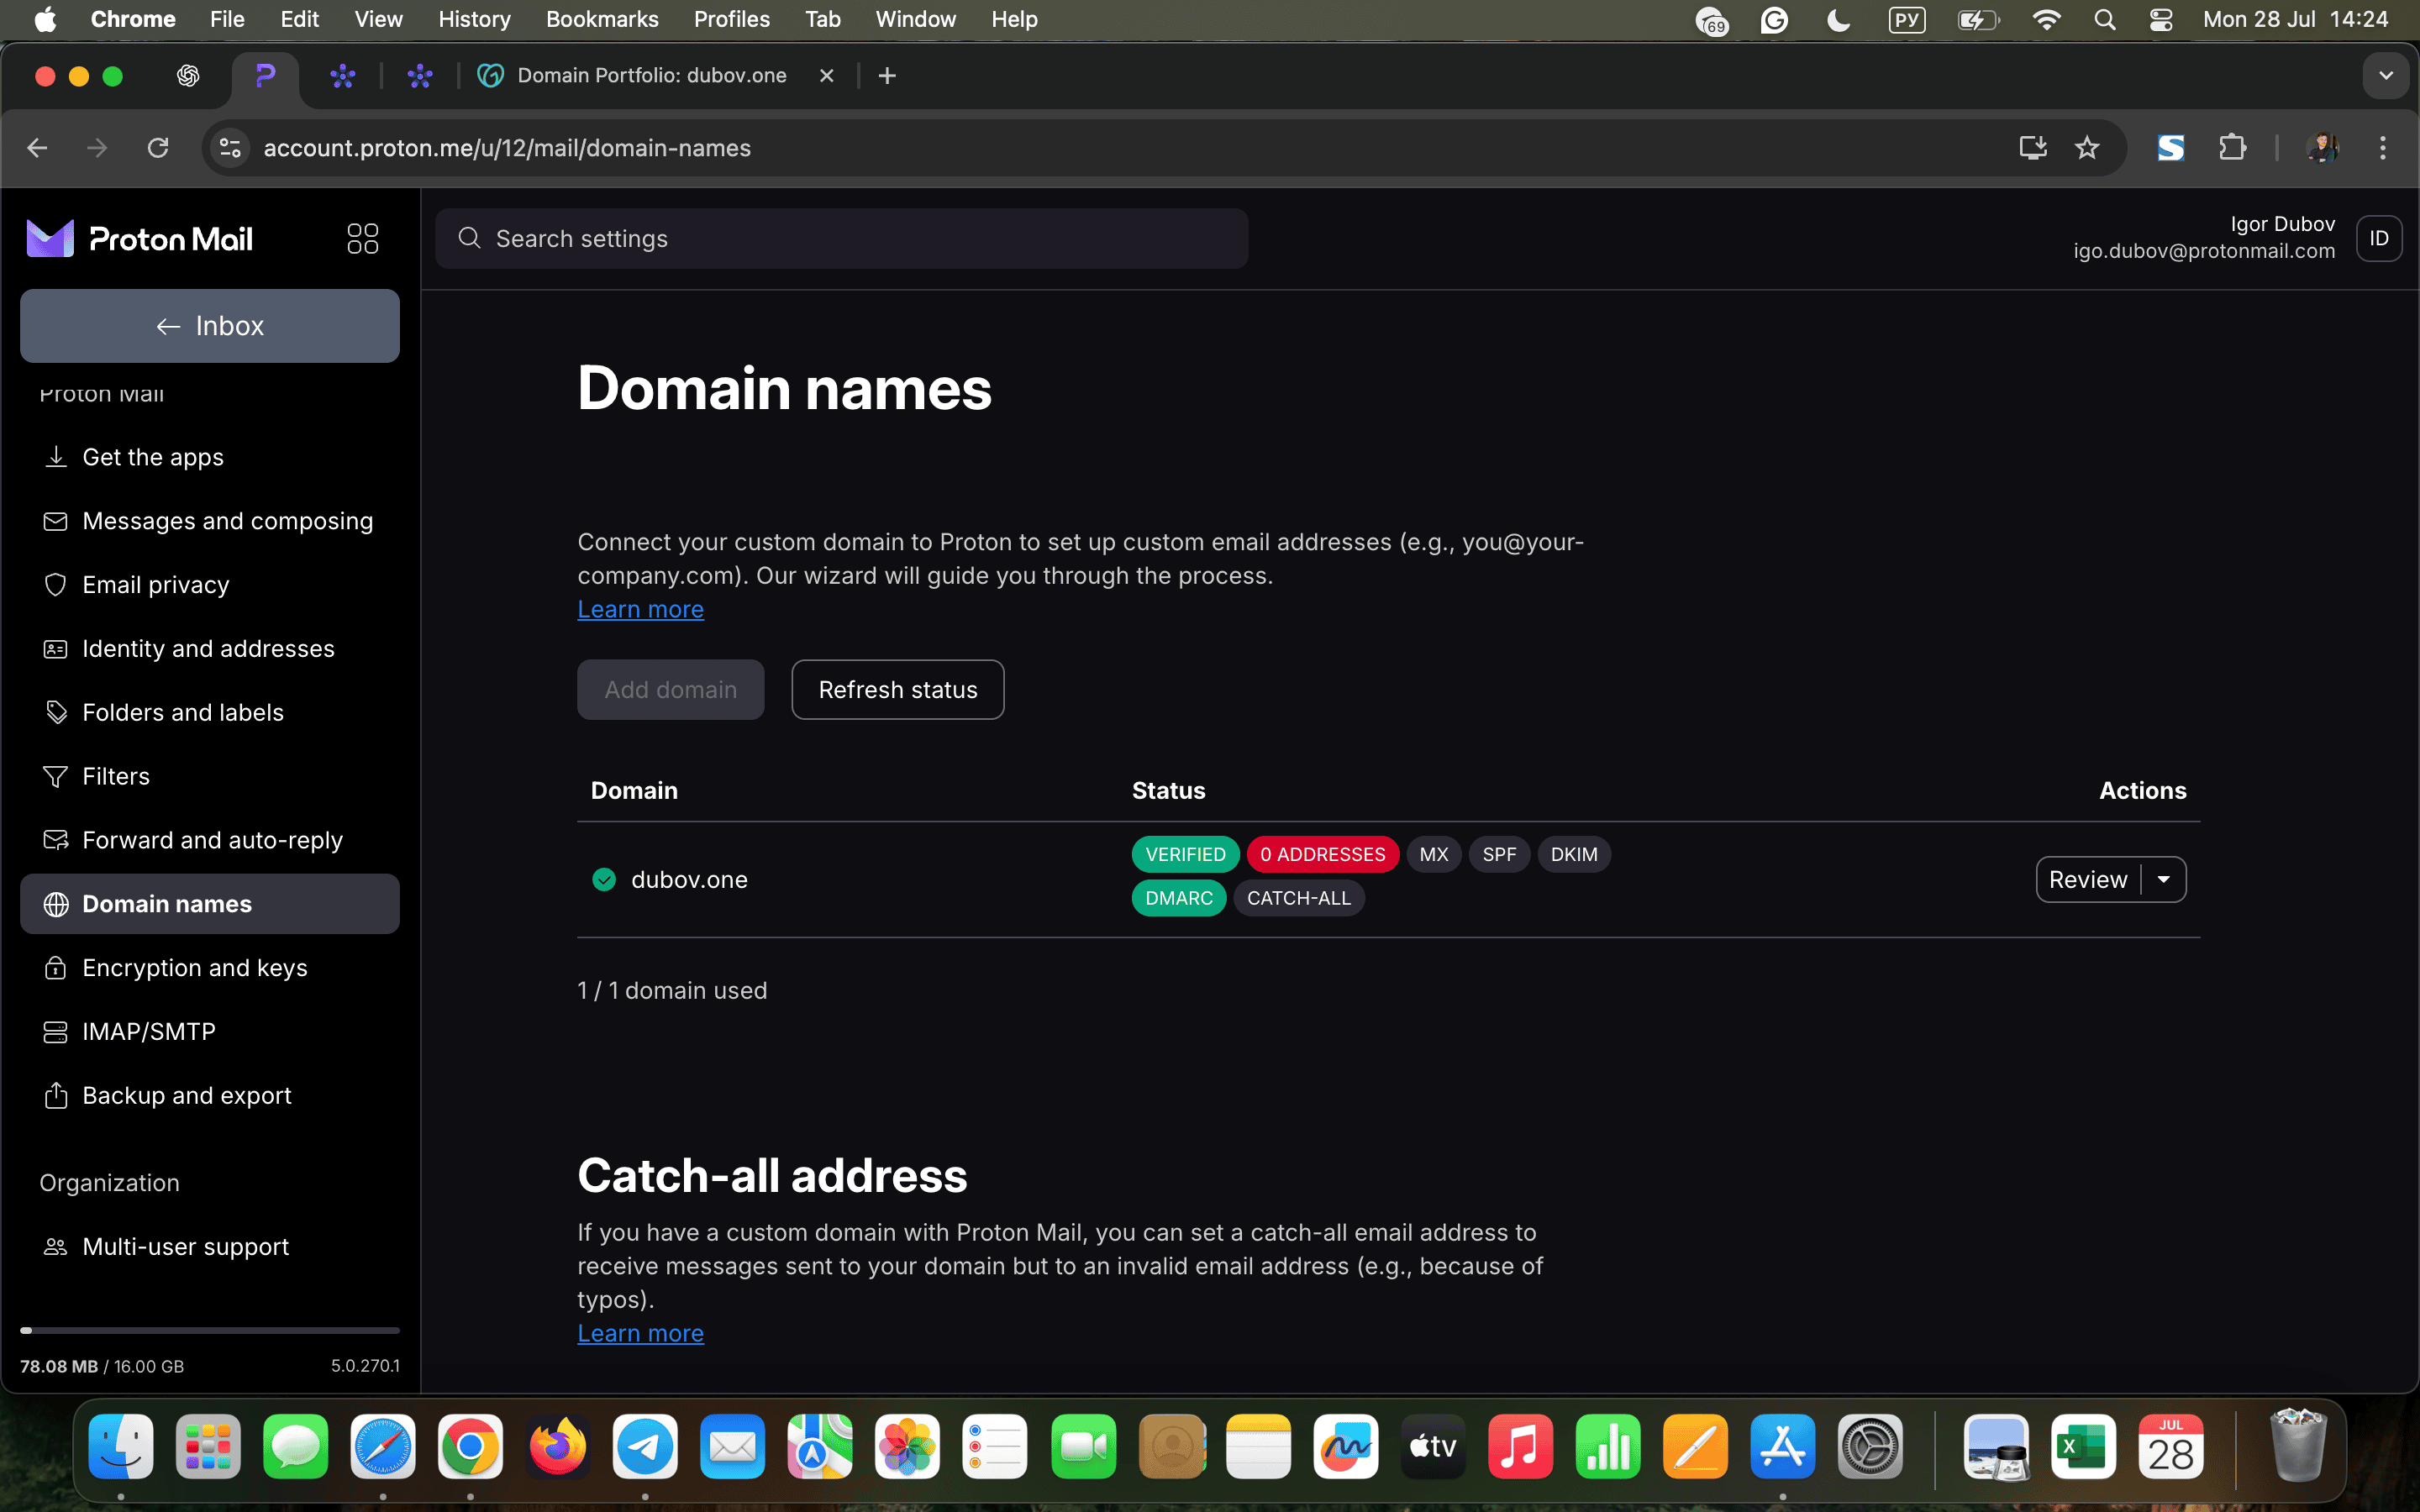The width and height of the screenshot is (2420, 1512).
Task: Open Encryption and keys settings
Action: (210, 968)
